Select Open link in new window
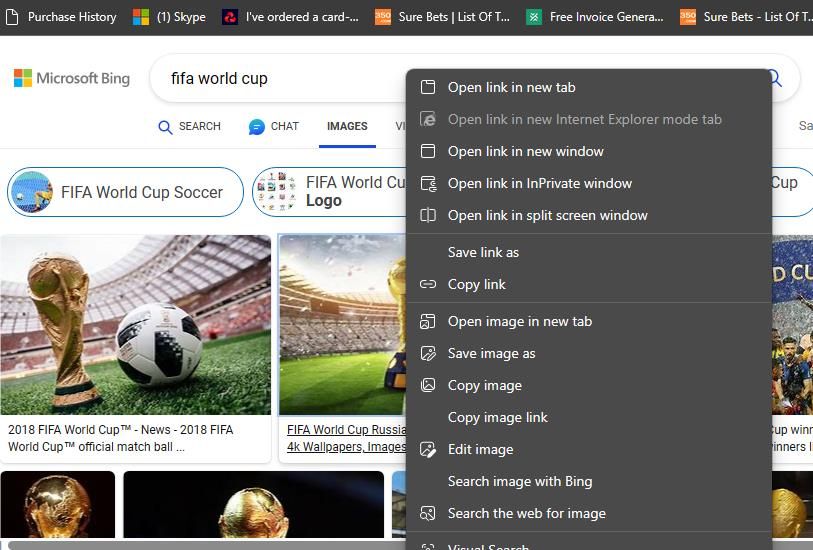 [x=589, y=151]
